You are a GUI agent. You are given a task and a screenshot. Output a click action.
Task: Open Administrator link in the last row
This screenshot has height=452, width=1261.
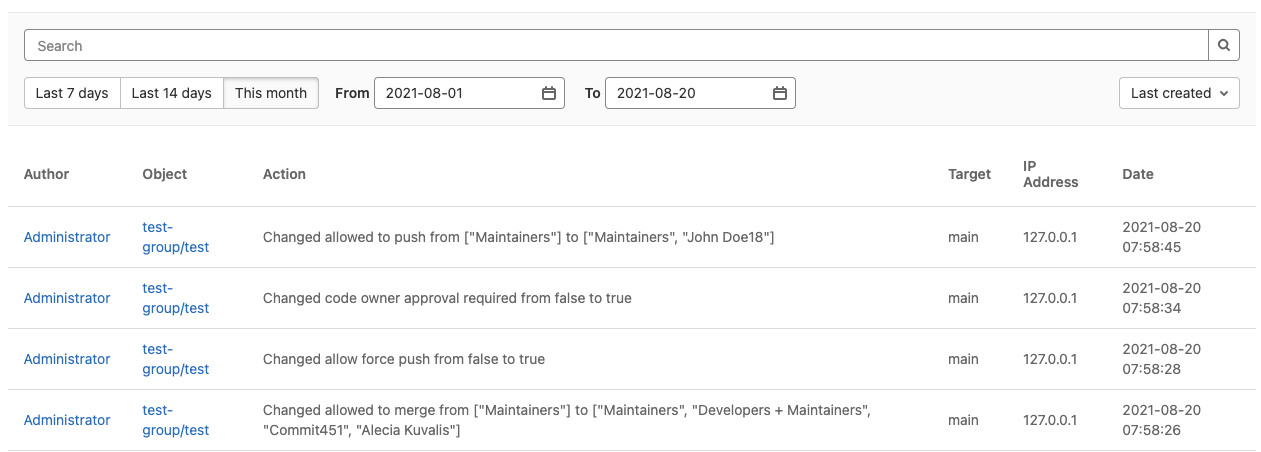click(x=67, y=420)
